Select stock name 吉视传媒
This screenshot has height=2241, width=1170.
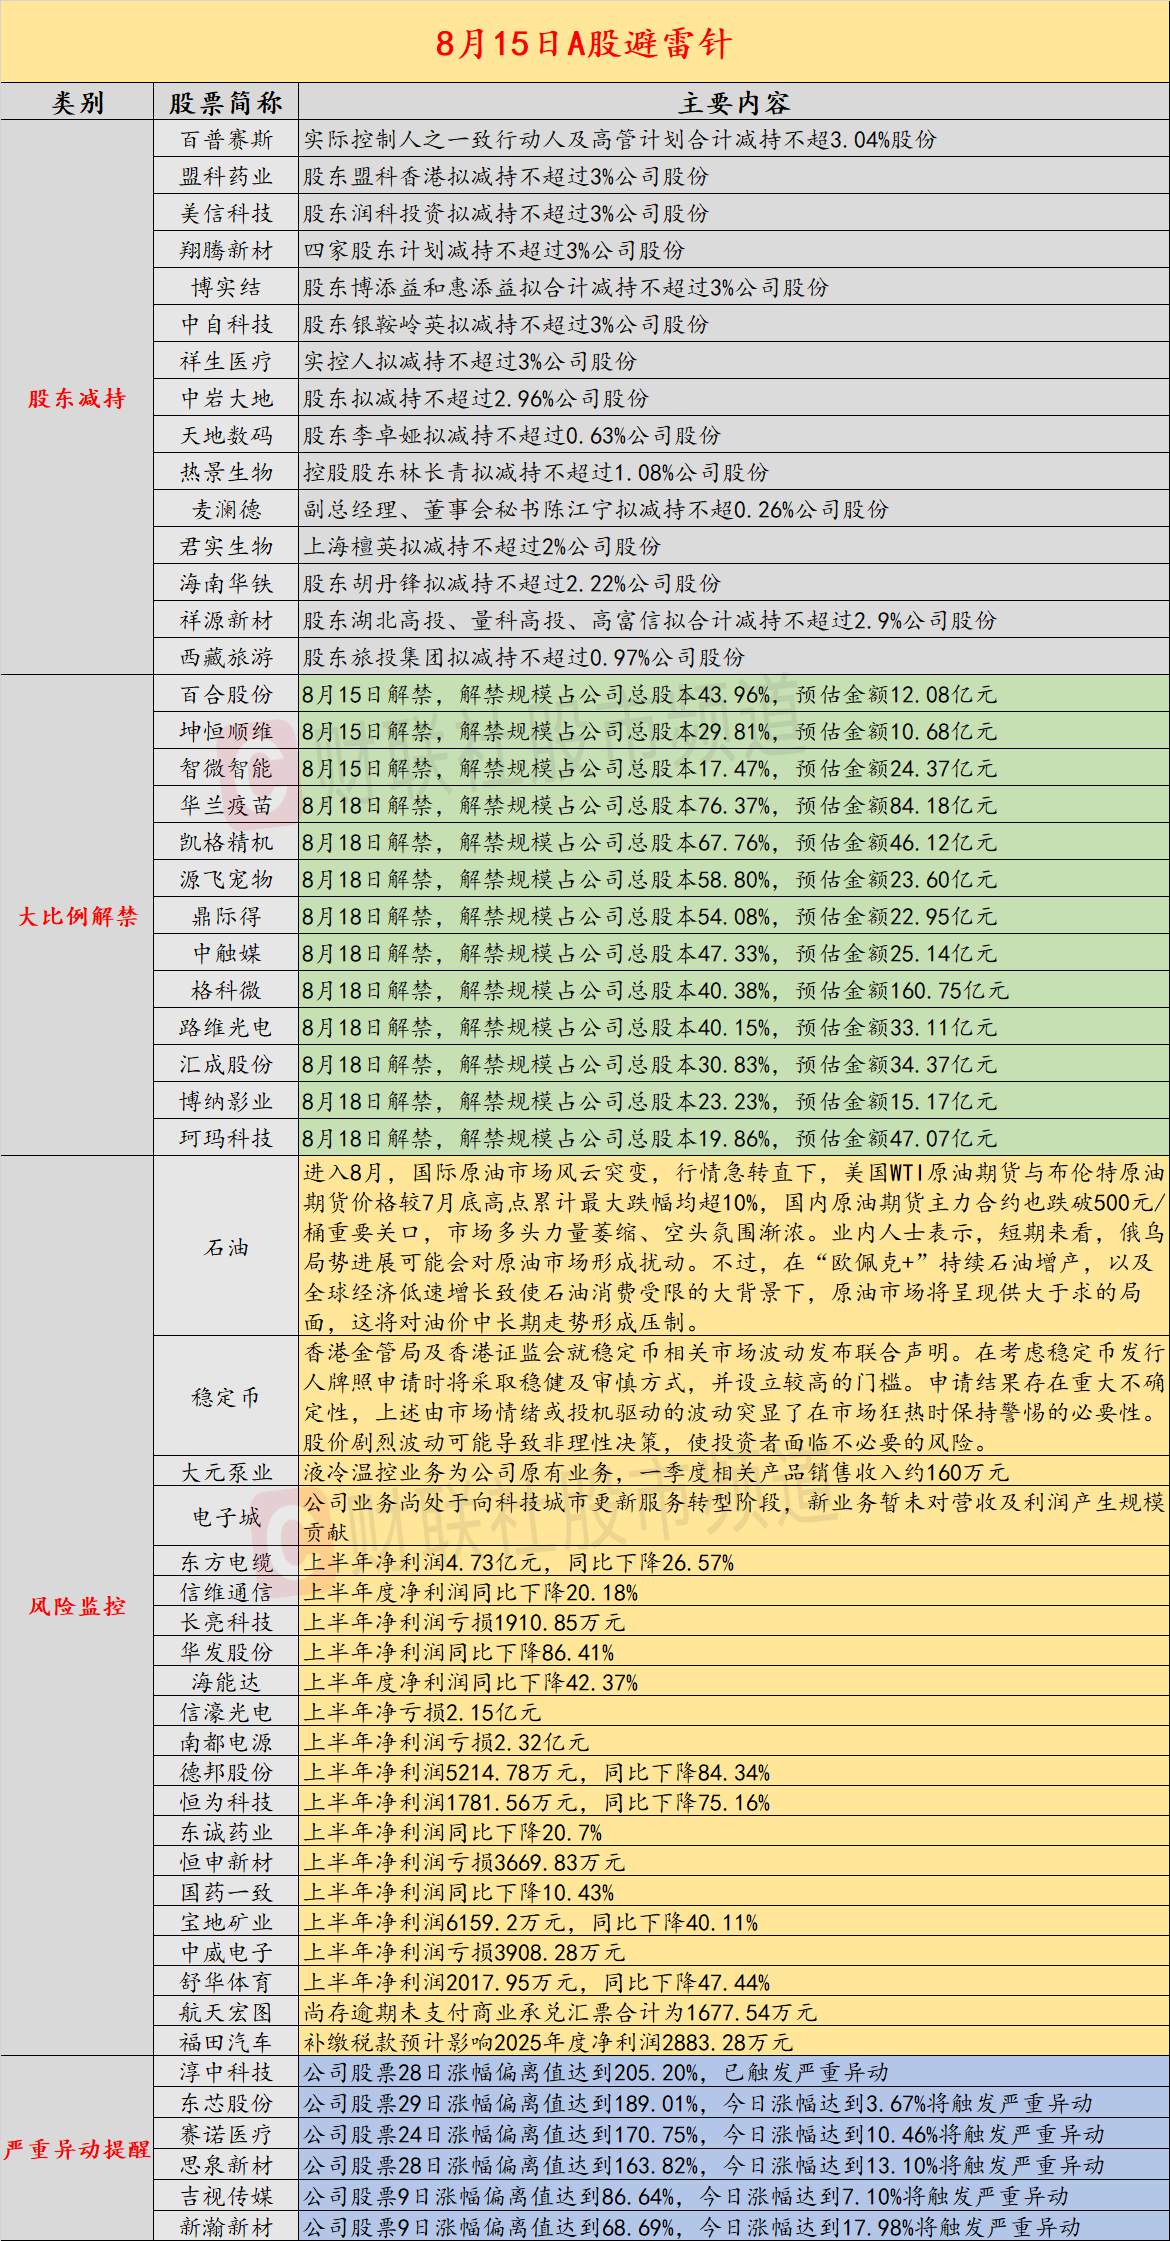(x=226, y=2196)
